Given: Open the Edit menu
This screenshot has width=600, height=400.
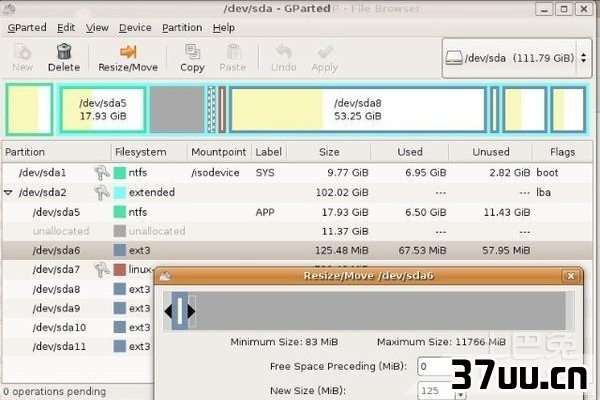Looking at the screenshot, I should tap(66, 28).
